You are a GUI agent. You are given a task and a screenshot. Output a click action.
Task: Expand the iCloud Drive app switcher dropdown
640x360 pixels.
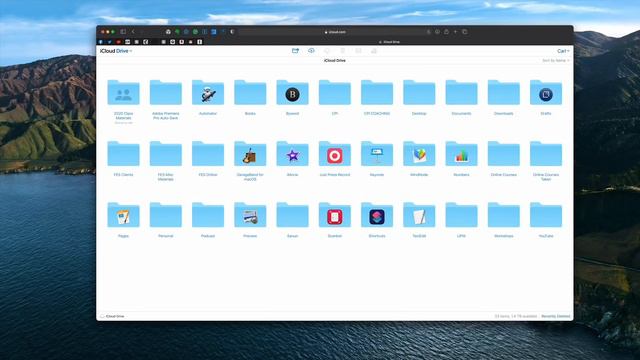pyautogui.click(x=116, y=51)
